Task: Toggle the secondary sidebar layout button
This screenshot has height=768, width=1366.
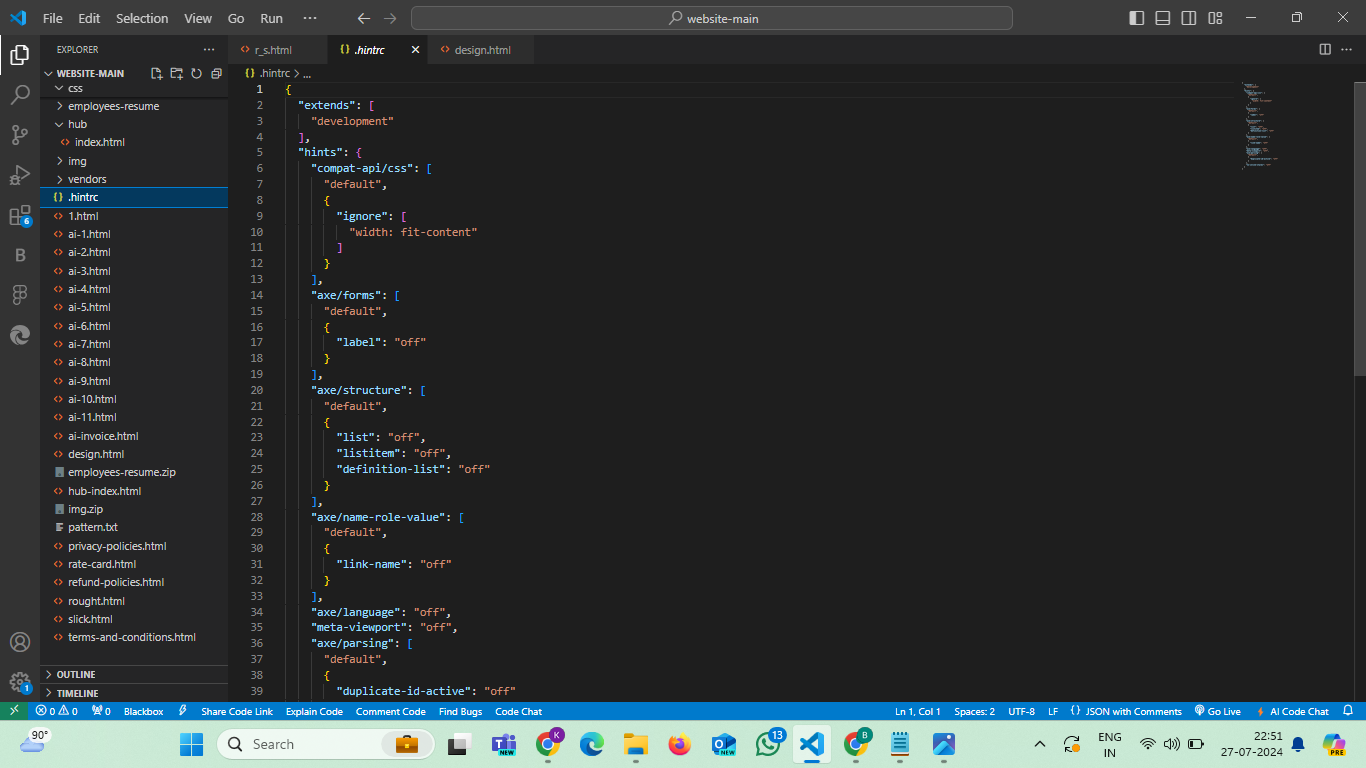Action: coord(1189,18)
